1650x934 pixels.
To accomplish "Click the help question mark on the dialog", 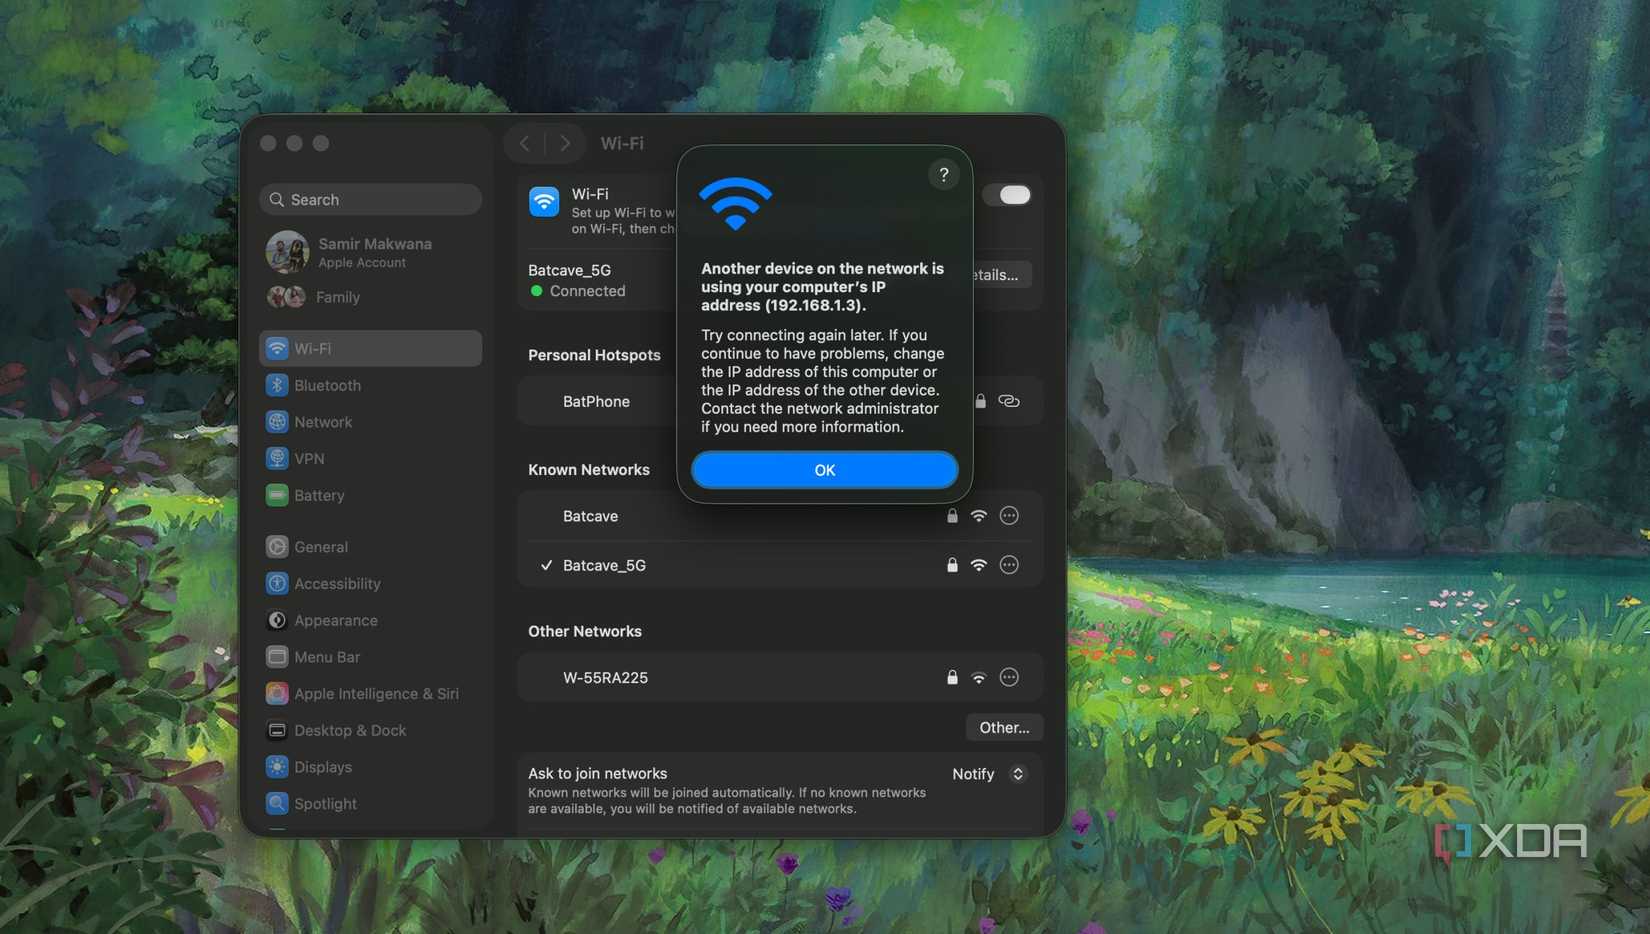I will [943, 174].
